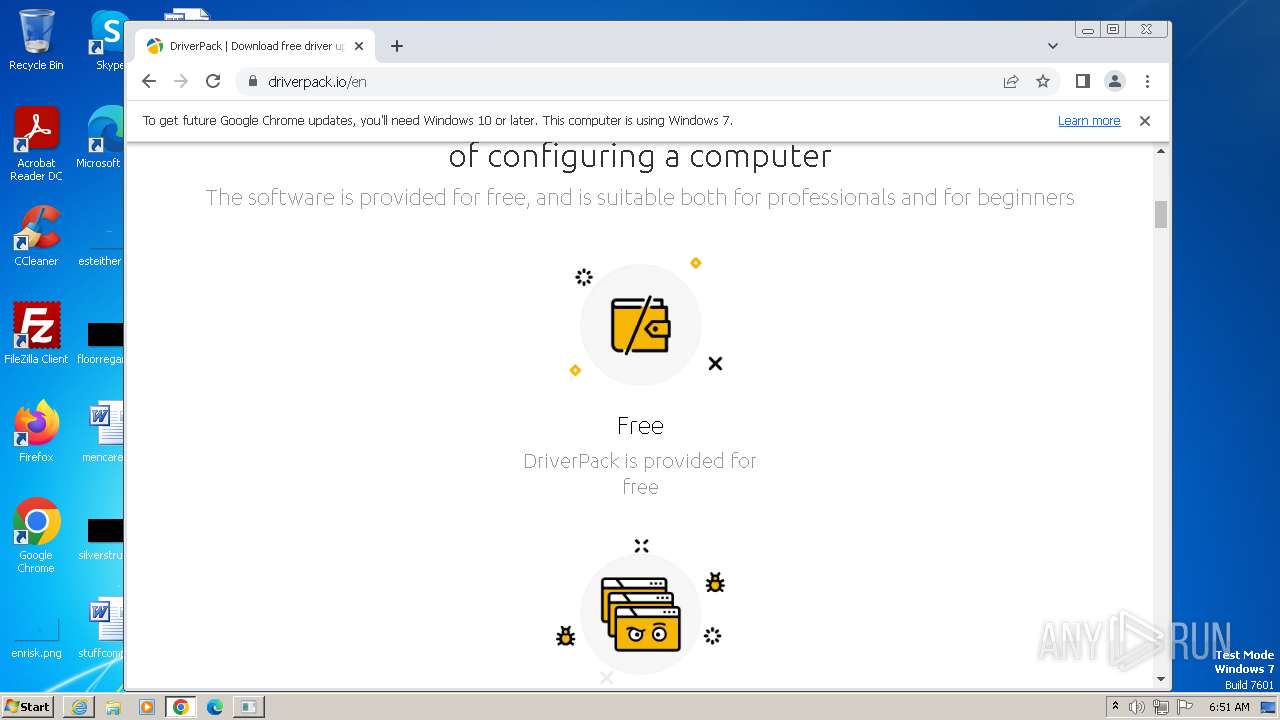Image resolution: width=1280 pixels, height=720 pixels.
Task: Open the Skype desktop shortcut
Action: pyautogui.click(x=108, y=40)
